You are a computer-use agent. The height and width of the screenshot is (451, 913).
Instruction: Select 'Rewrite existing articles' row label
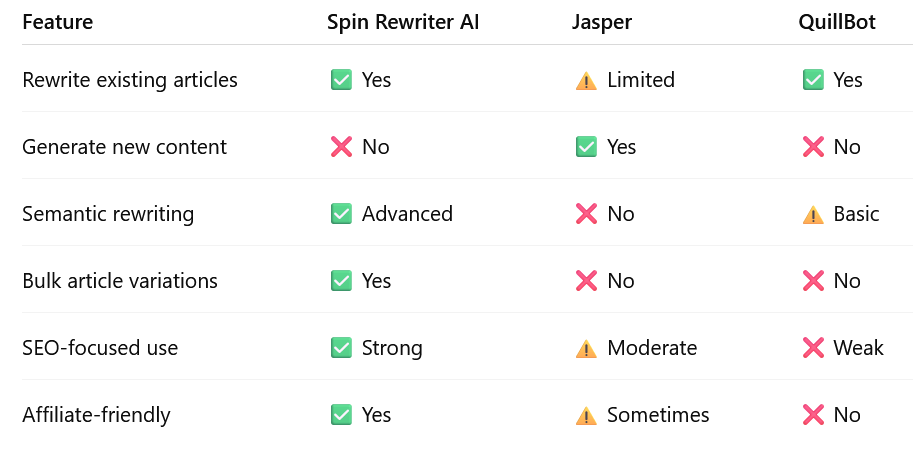point(130,80)
